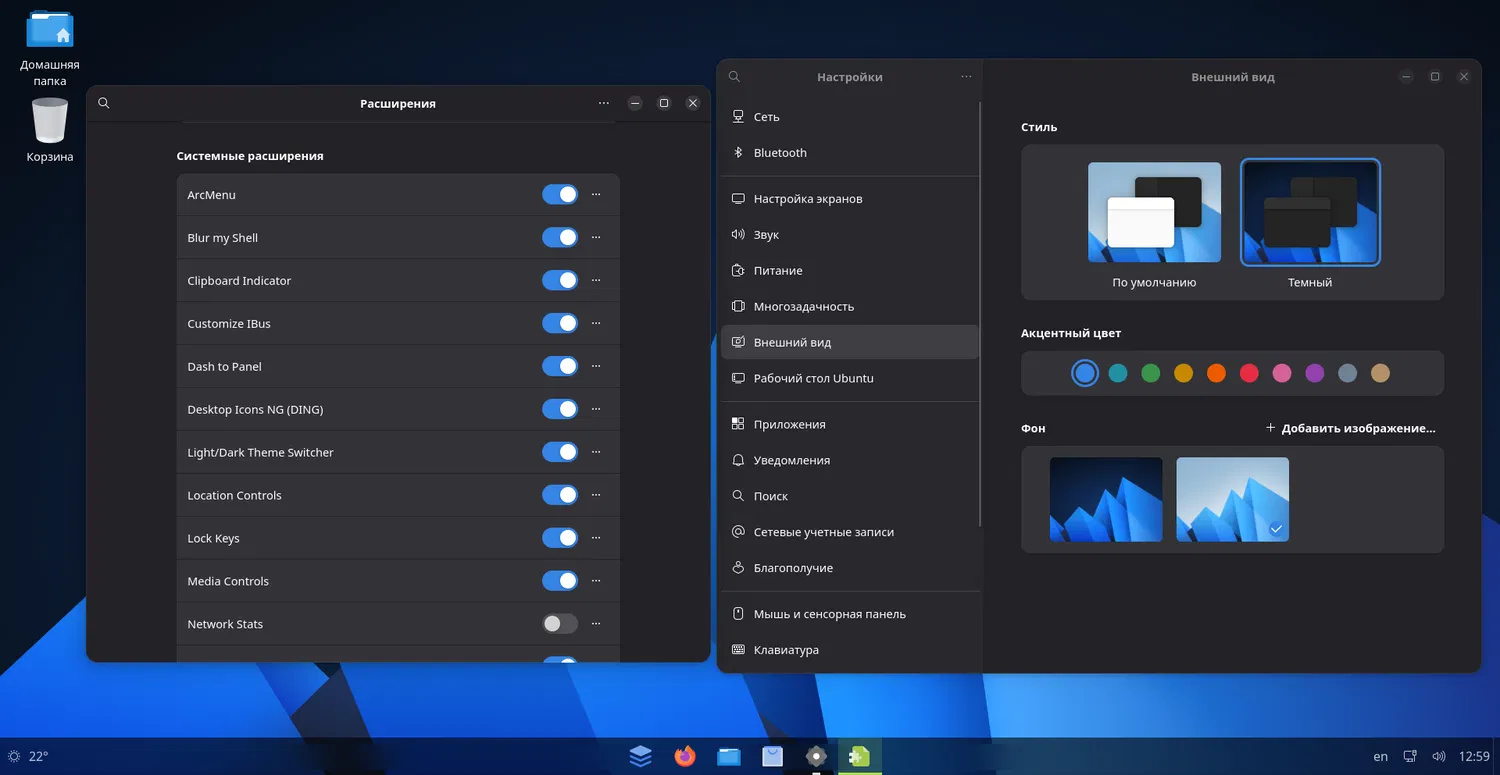The width and height of the screenshot is (1500, 775).
Task: Turn off Dash to Panel switch
Action: tap(560, 366)
